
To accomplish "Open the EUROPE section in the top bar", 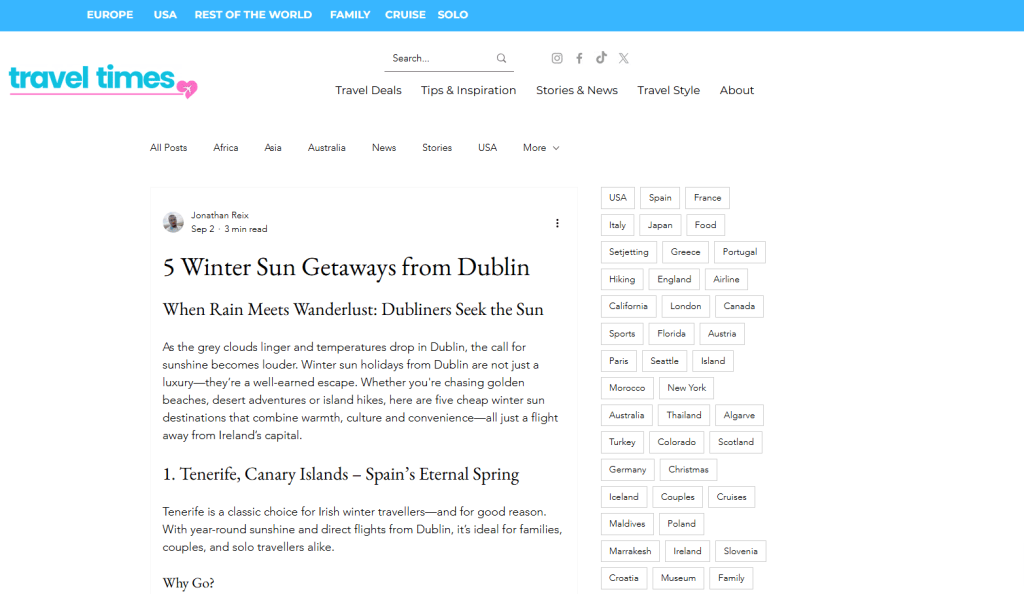I will 109,14.
